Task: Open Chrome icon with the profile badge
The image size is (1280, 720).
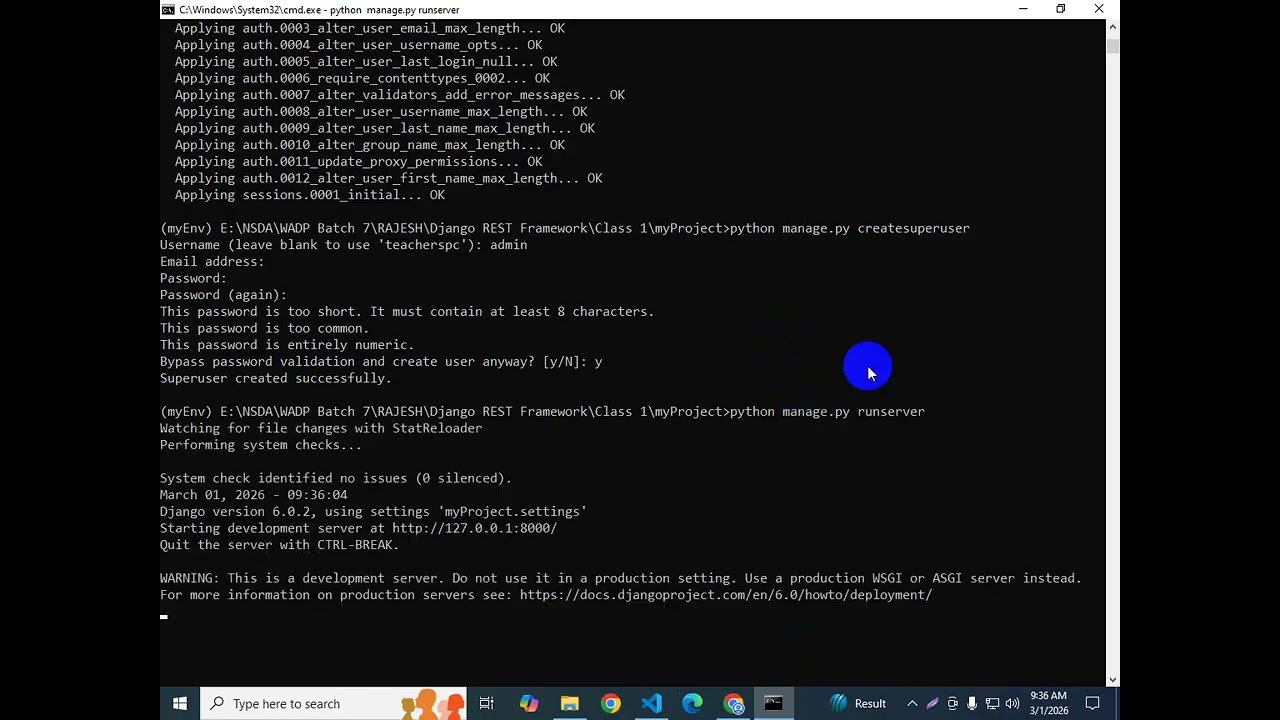Action: (733, 703)
